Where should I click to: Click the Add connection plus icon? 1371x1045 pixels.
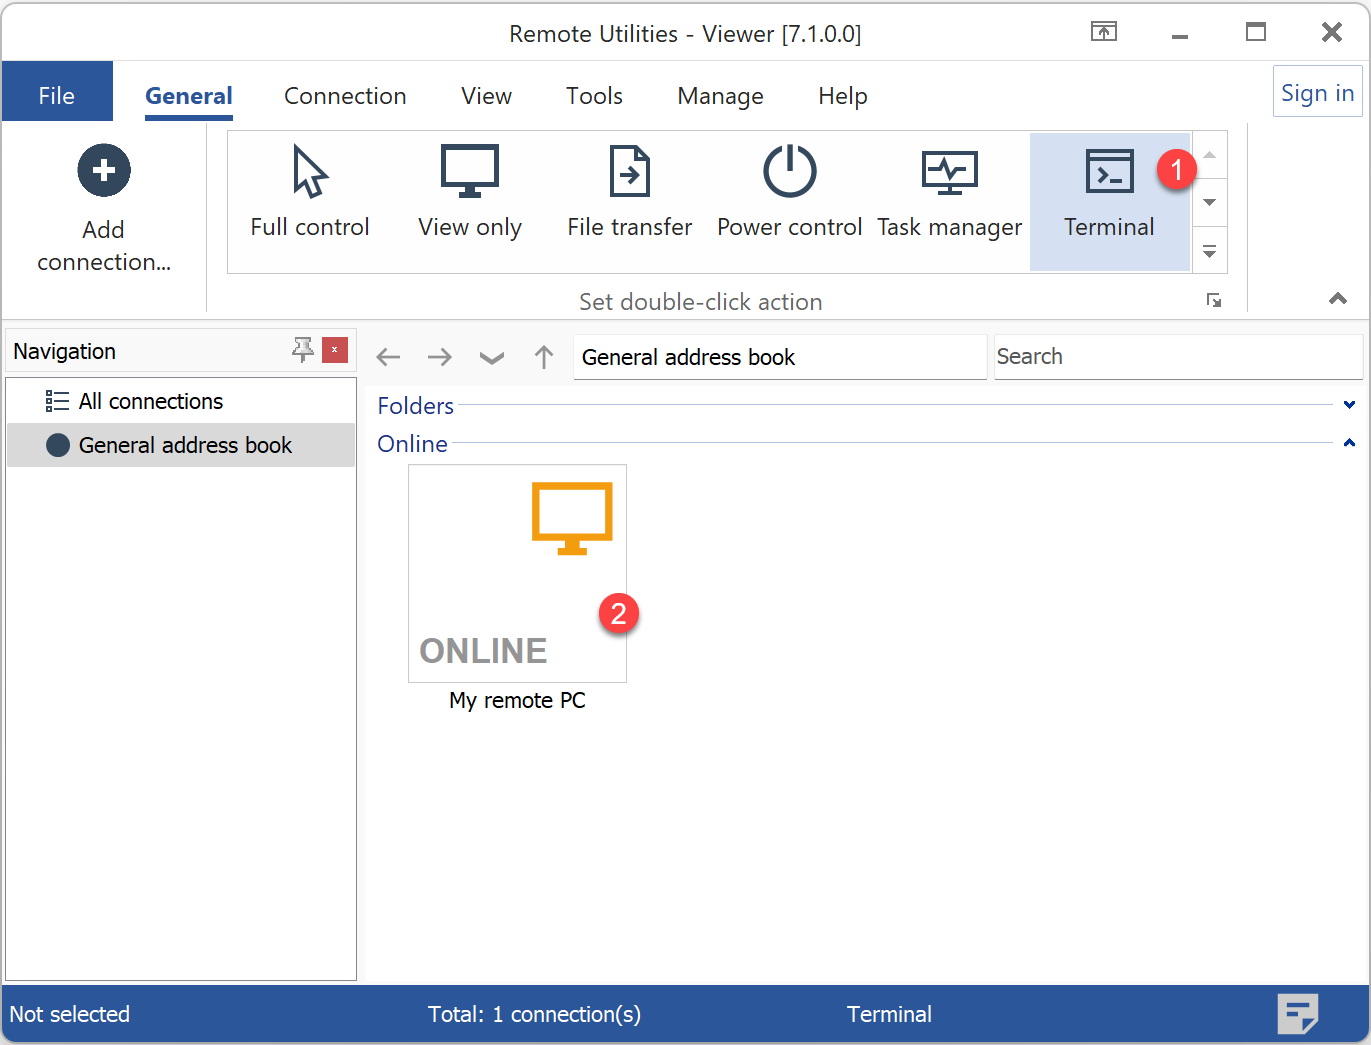coord(104,171)
